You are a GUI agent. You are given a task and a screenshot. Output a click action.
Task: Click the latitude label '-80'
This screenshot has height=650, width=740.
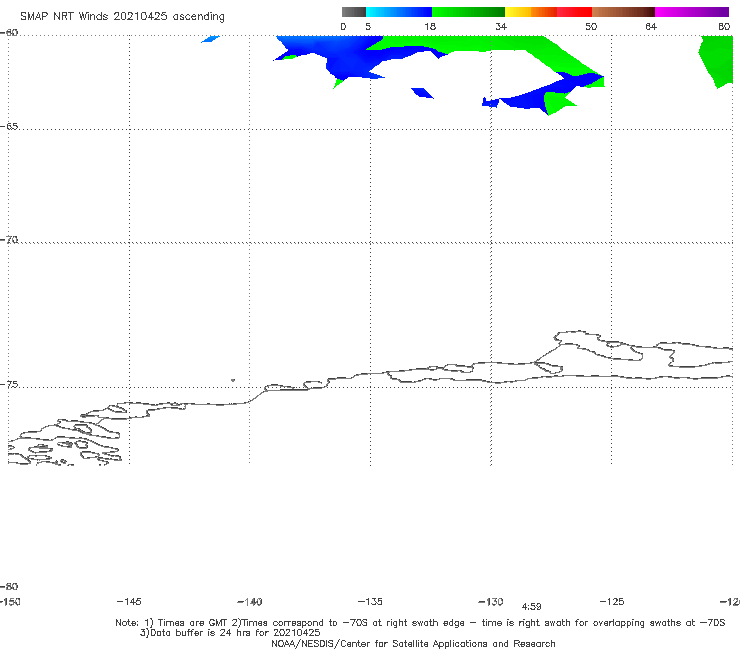(9, 586)
